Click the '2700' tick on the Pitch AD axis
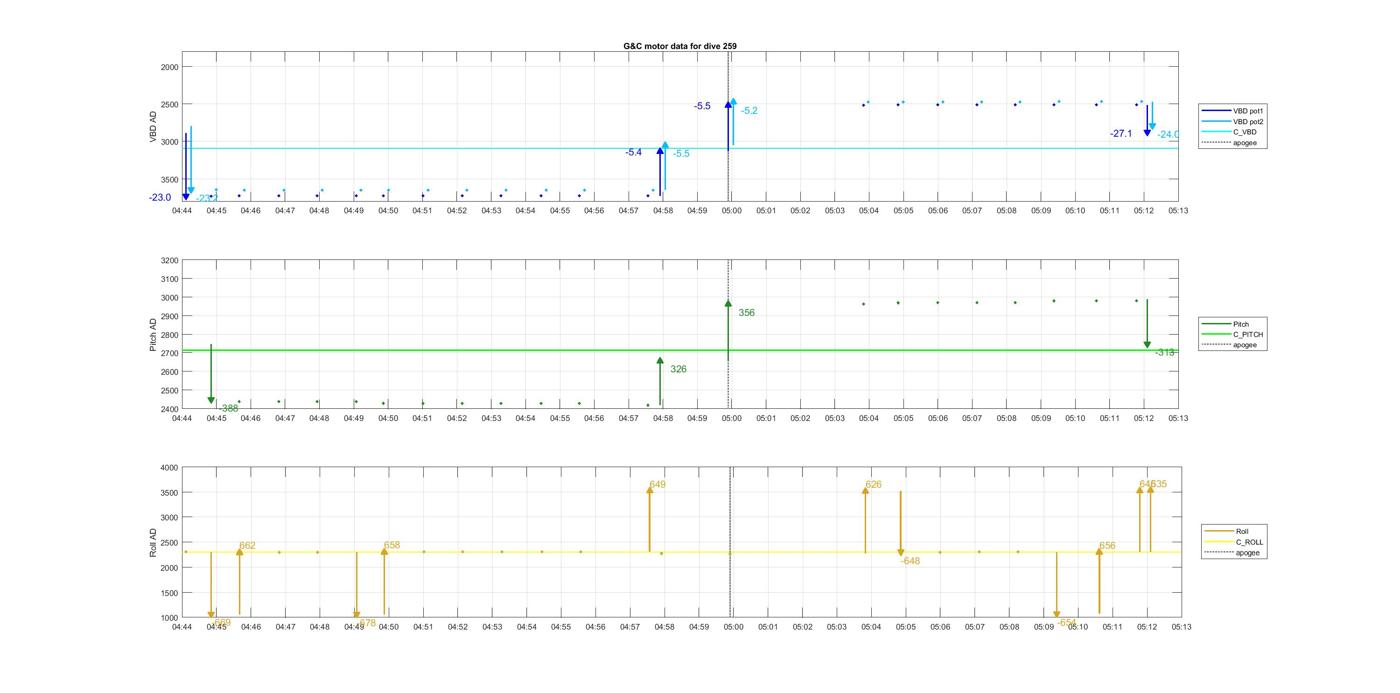 pos(169,353)
